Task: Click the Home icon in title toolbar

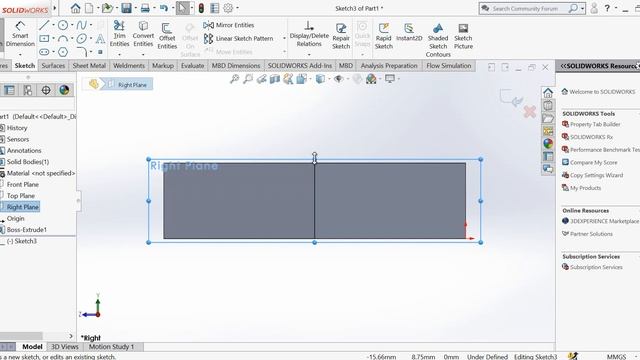Action: (75, 8)
